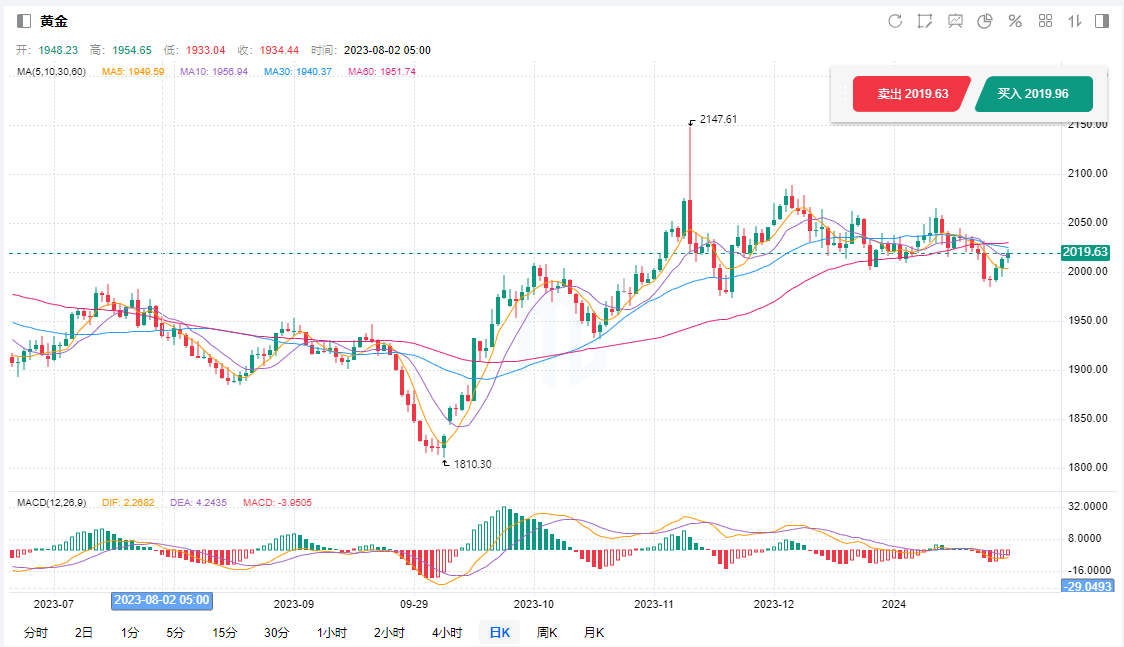Click the green 买入 2019.96 button

[1033, 94]
